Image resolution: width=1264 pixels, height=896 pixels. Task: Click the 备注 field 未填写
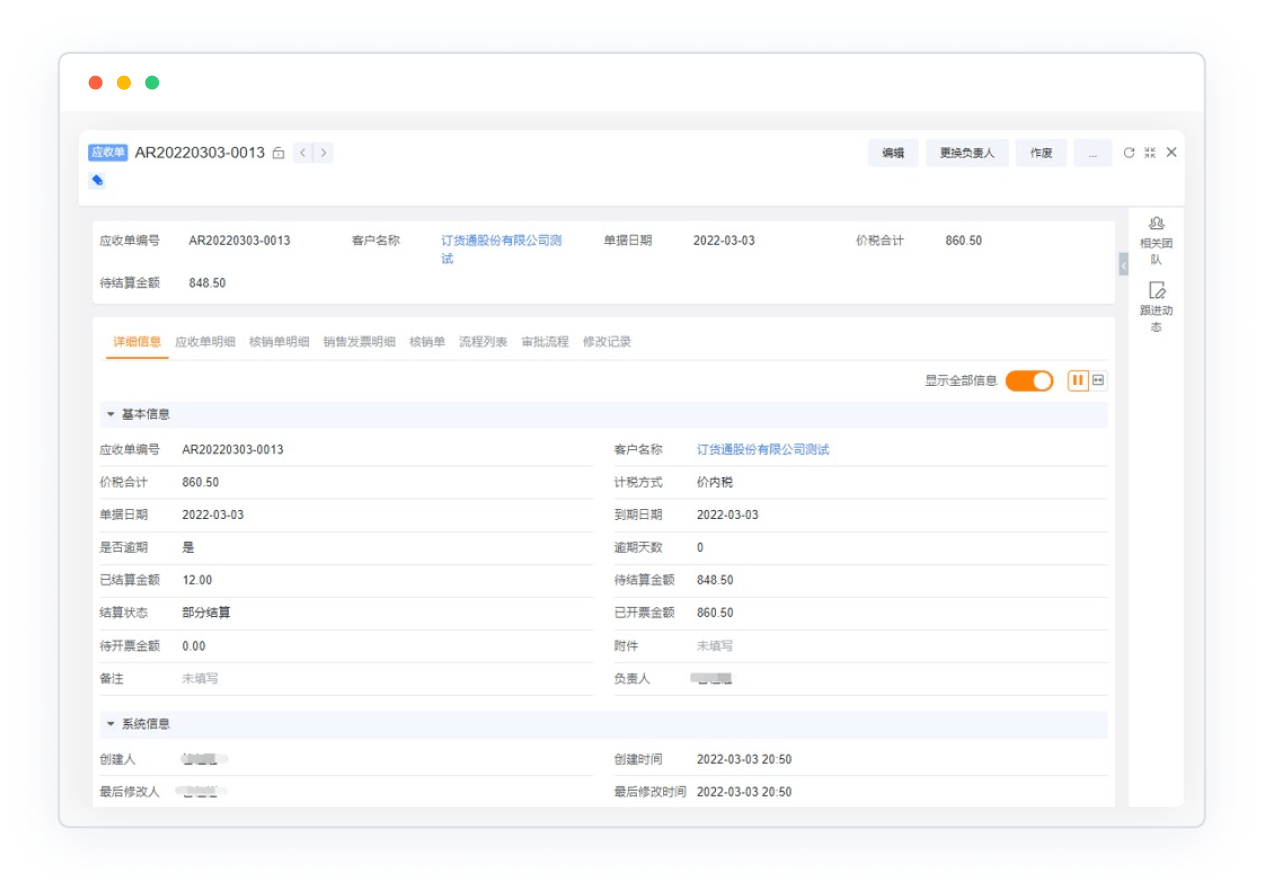199,678
